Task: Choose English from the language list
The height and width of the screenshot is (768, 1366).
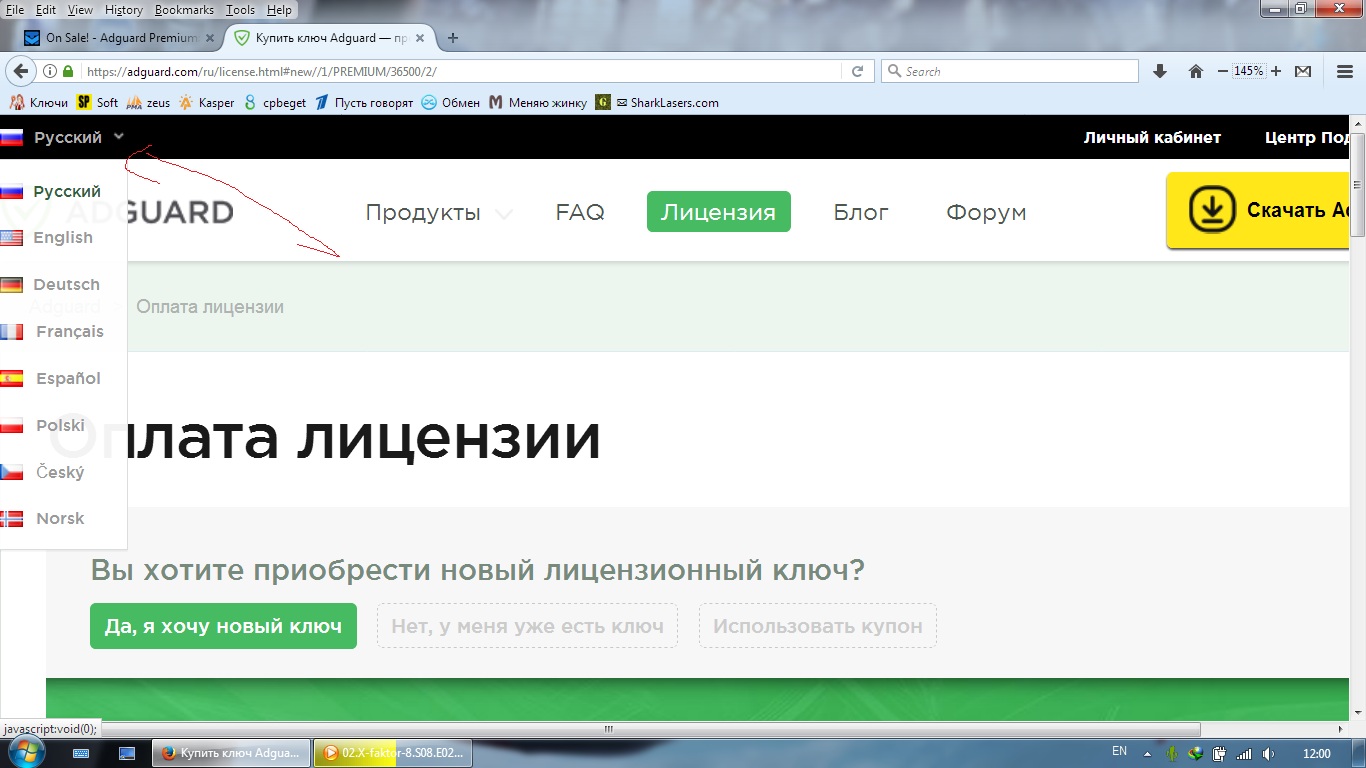Action: 62,238
